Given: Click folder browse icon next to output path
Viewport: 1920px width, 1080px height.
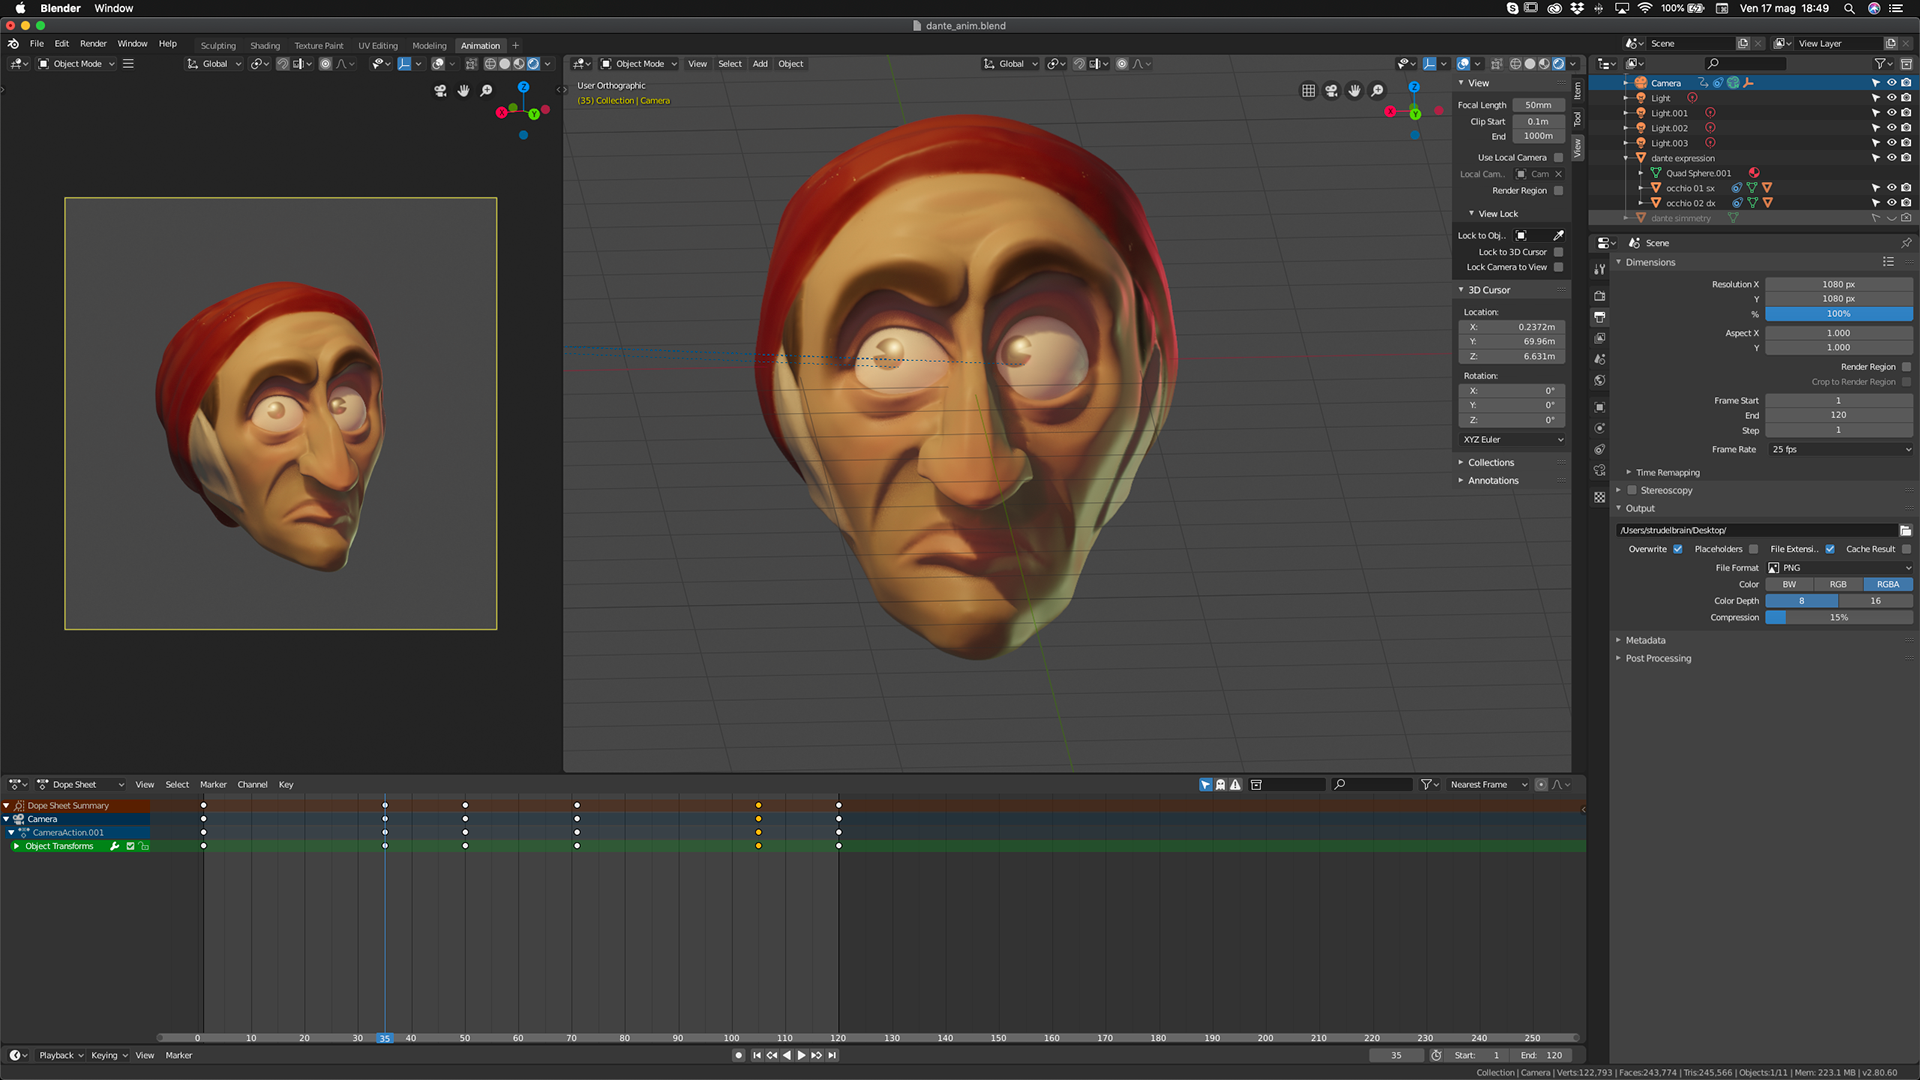Looking at the screenshot, I should 1906,530.
